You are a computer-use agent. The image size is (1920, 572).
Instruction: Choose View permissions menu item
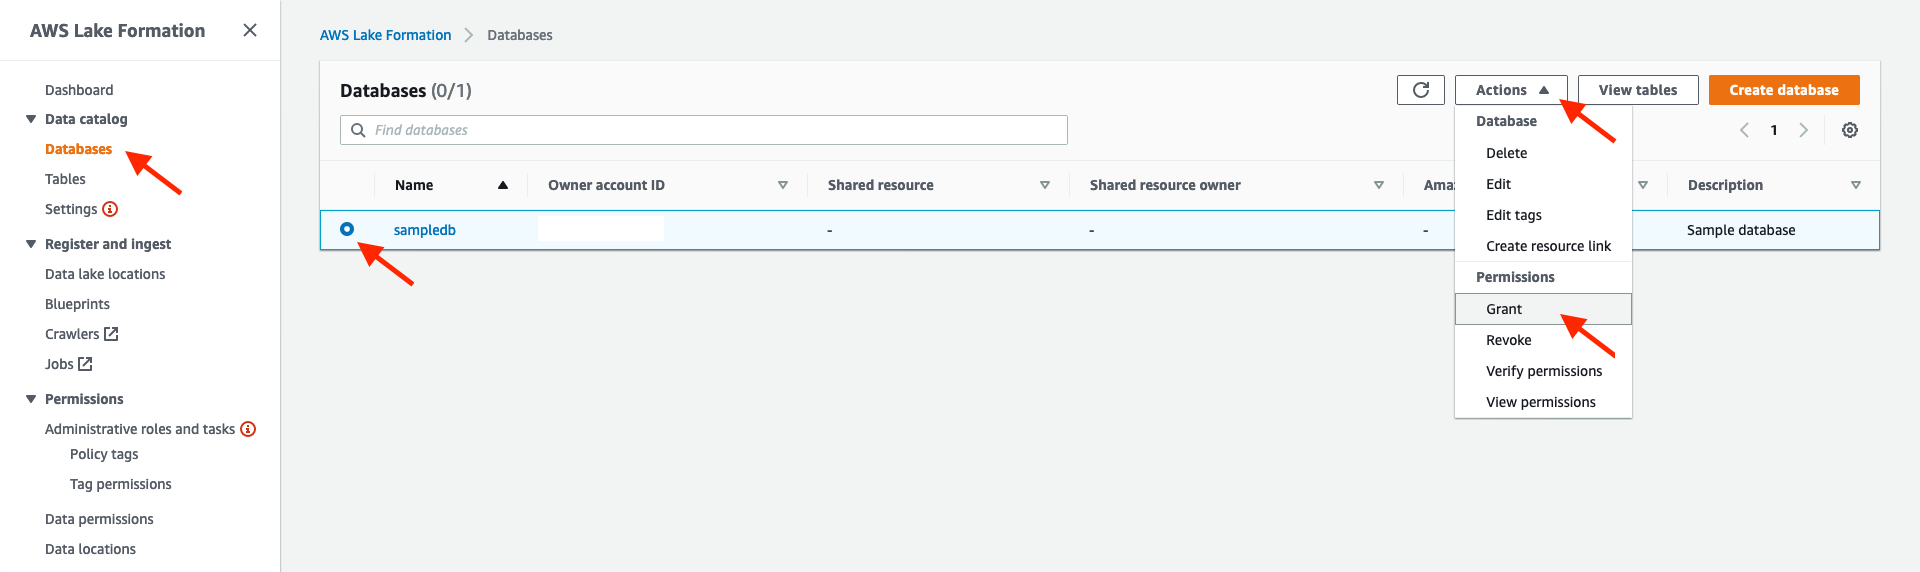(1543, 402)
